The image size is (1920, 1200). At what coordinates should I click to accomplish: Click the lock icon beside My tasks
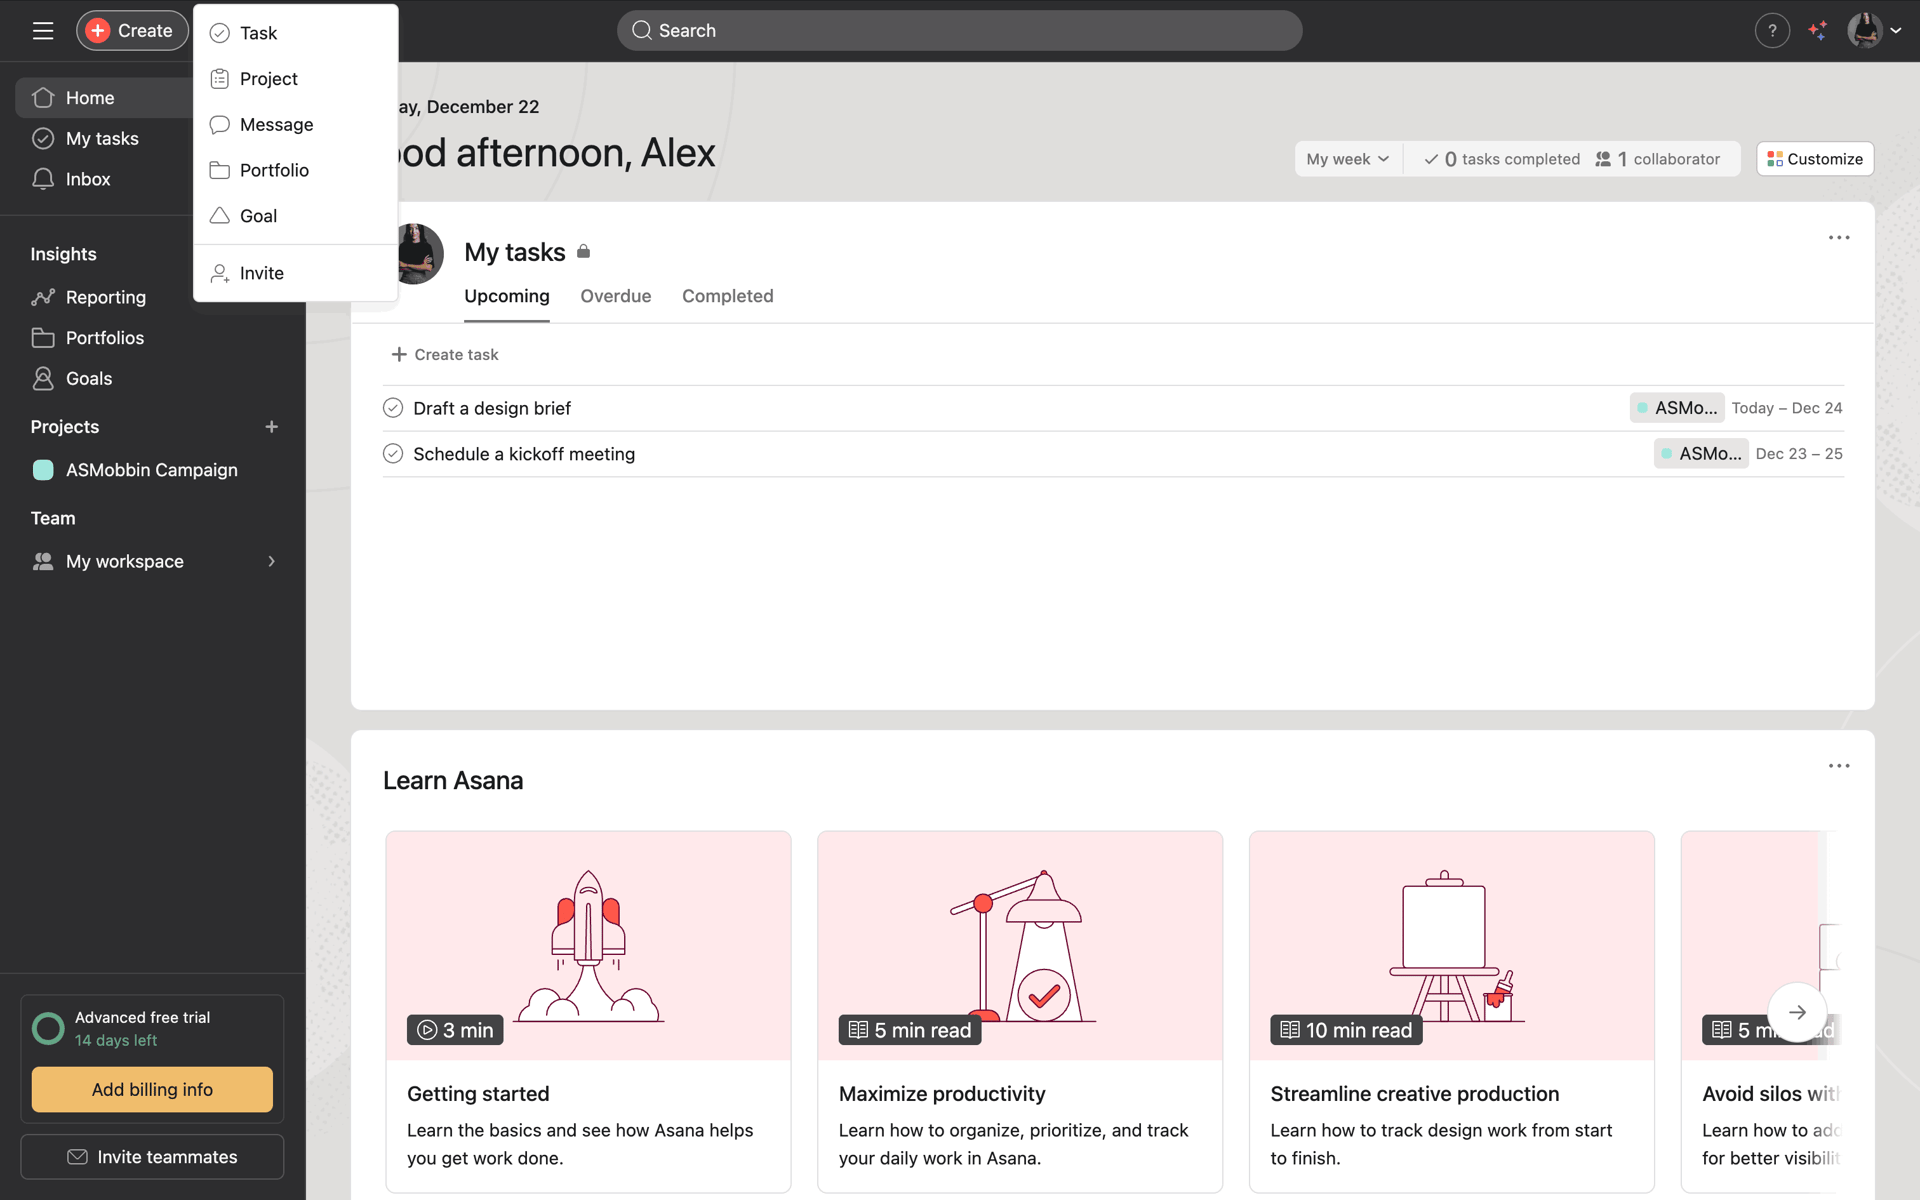coord(584,252)
